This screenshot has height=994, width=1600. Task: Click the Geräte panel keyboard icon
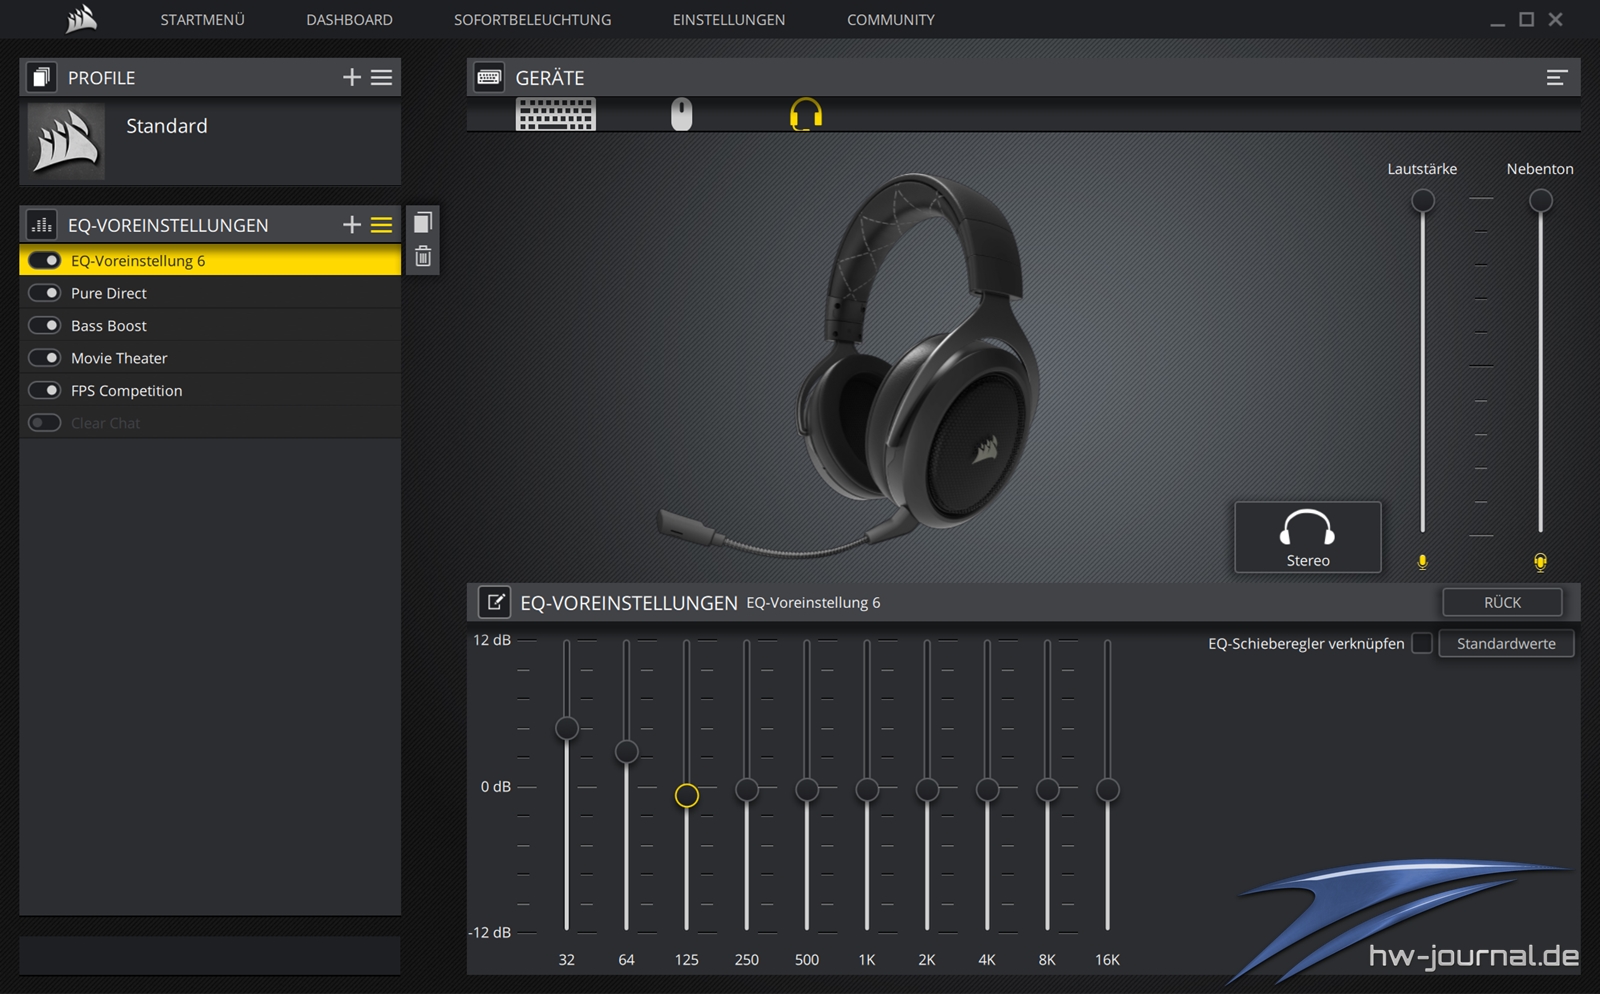pos(489,77)
